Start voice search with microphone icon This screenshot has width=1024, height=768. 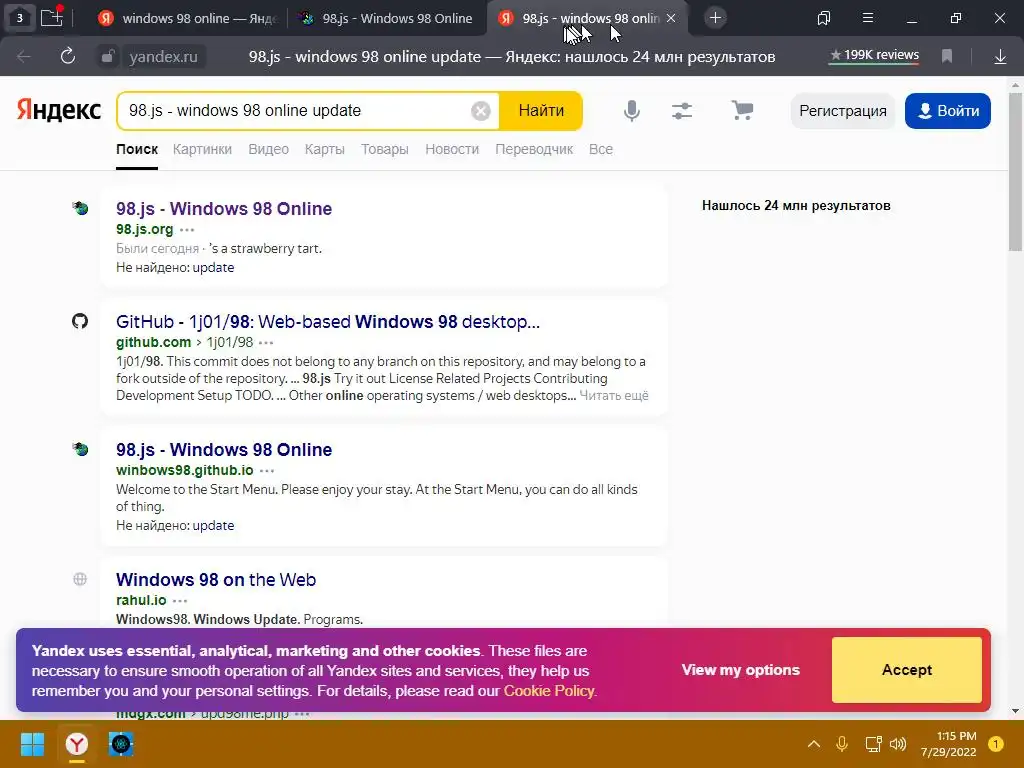coord(632,110)
